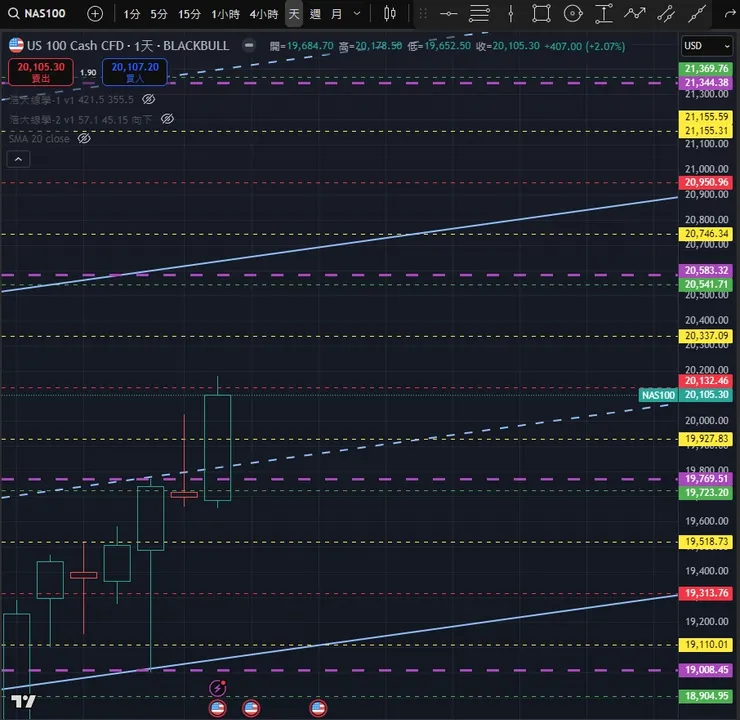Click the add symbol plus icon
This screenshot has width=740, height=720.
[x=95, y=14]
